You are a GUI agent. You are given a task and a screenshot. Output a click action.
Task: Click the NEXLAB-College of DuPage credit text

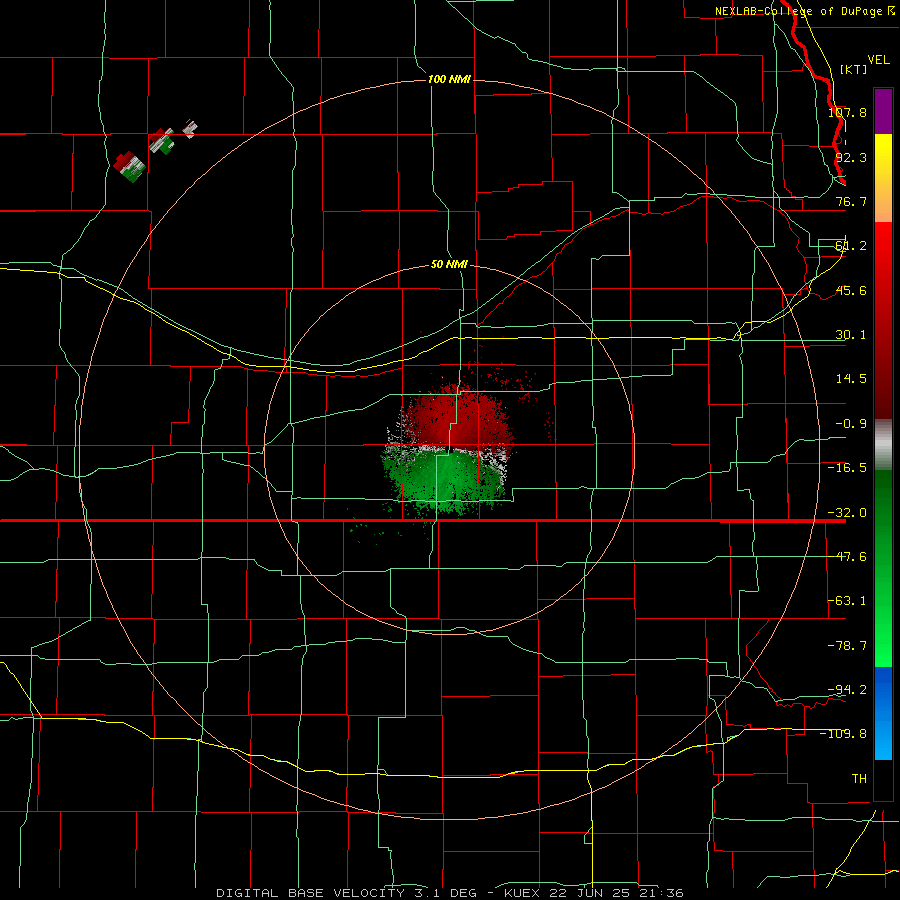(x=804, y=11)
